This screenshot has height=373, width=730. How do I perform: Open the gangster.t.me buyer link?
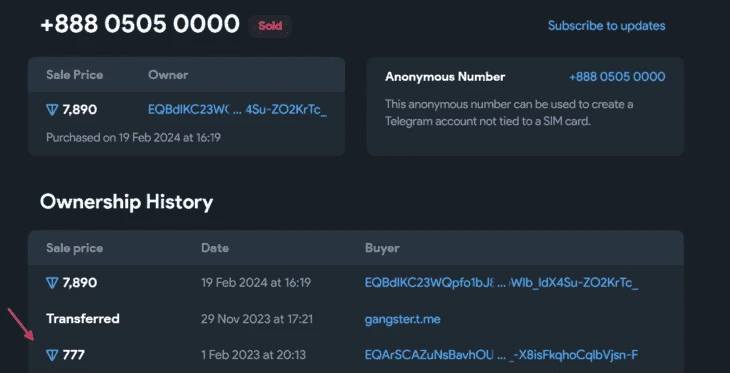coord(403,319)
